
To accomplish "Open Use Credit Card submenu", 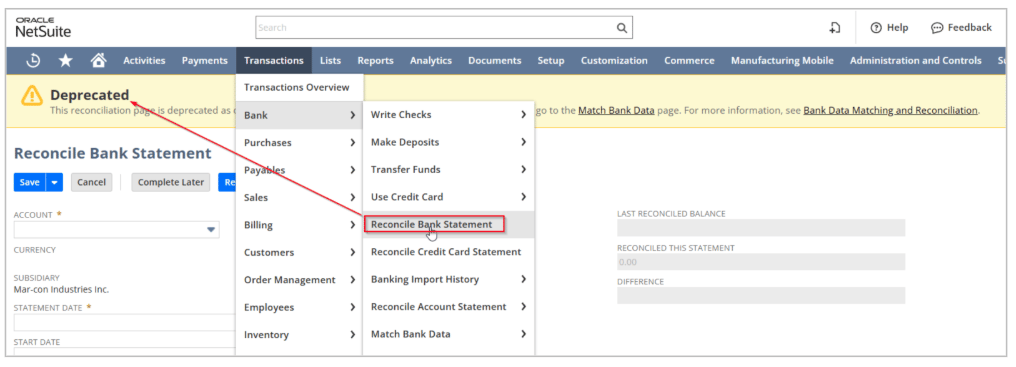I will 448,196.
